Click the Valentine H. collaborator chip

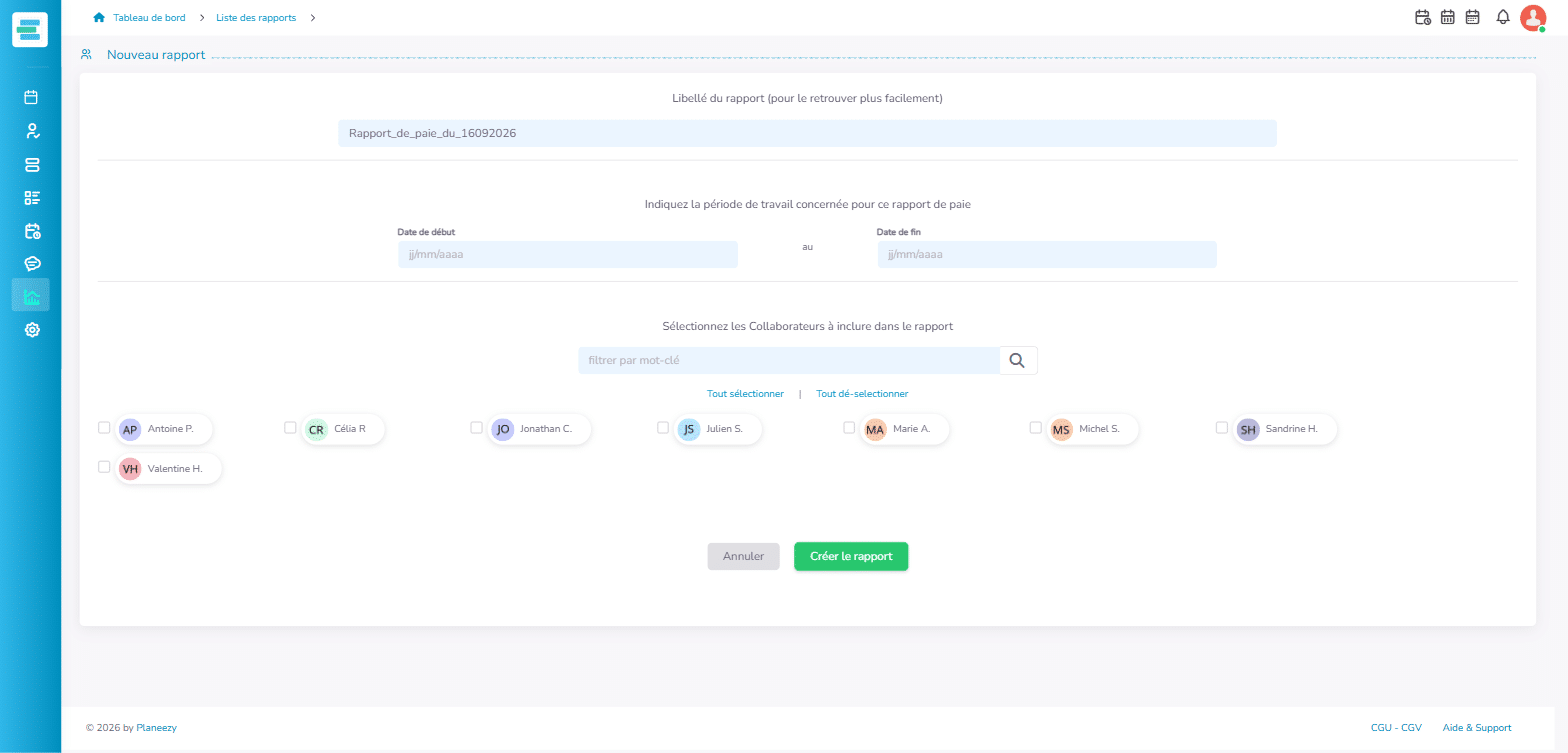(169, 469)
